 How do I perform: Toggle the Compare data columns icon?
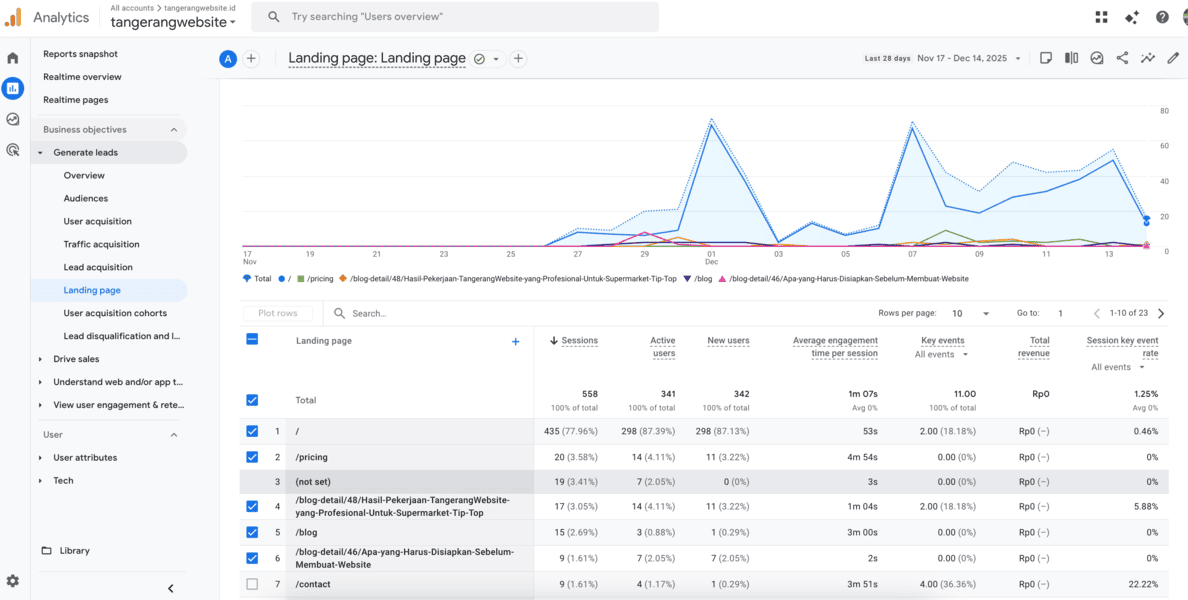click(1071, 58)
